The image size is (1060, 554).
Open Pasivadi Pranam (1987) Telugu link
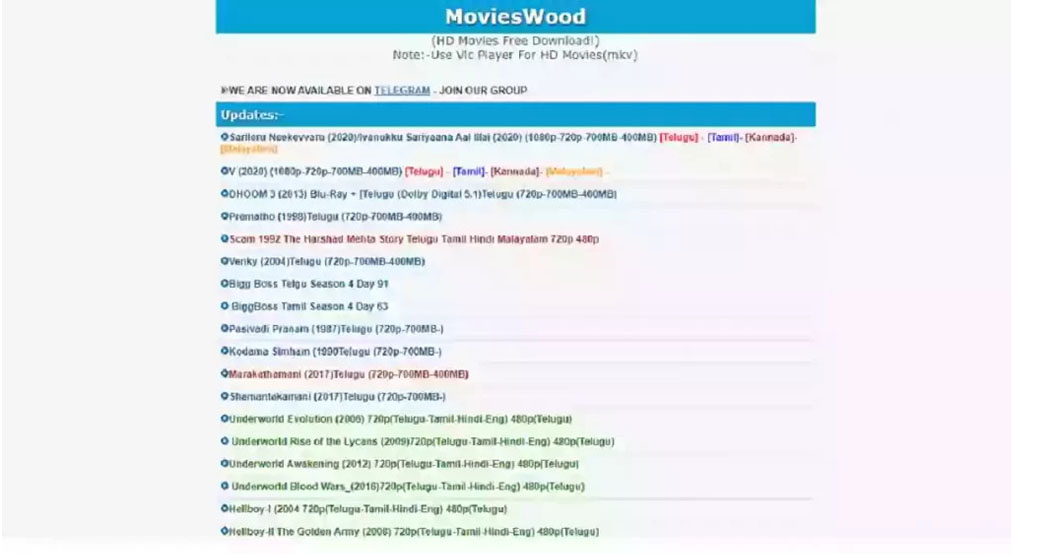336,329
